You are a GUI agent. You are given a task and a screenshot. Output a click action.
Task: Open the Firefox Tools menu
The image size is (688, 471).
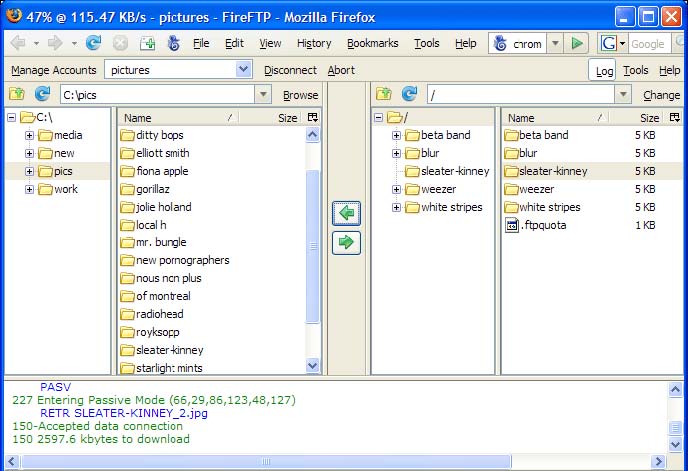[x=426, y=43]
